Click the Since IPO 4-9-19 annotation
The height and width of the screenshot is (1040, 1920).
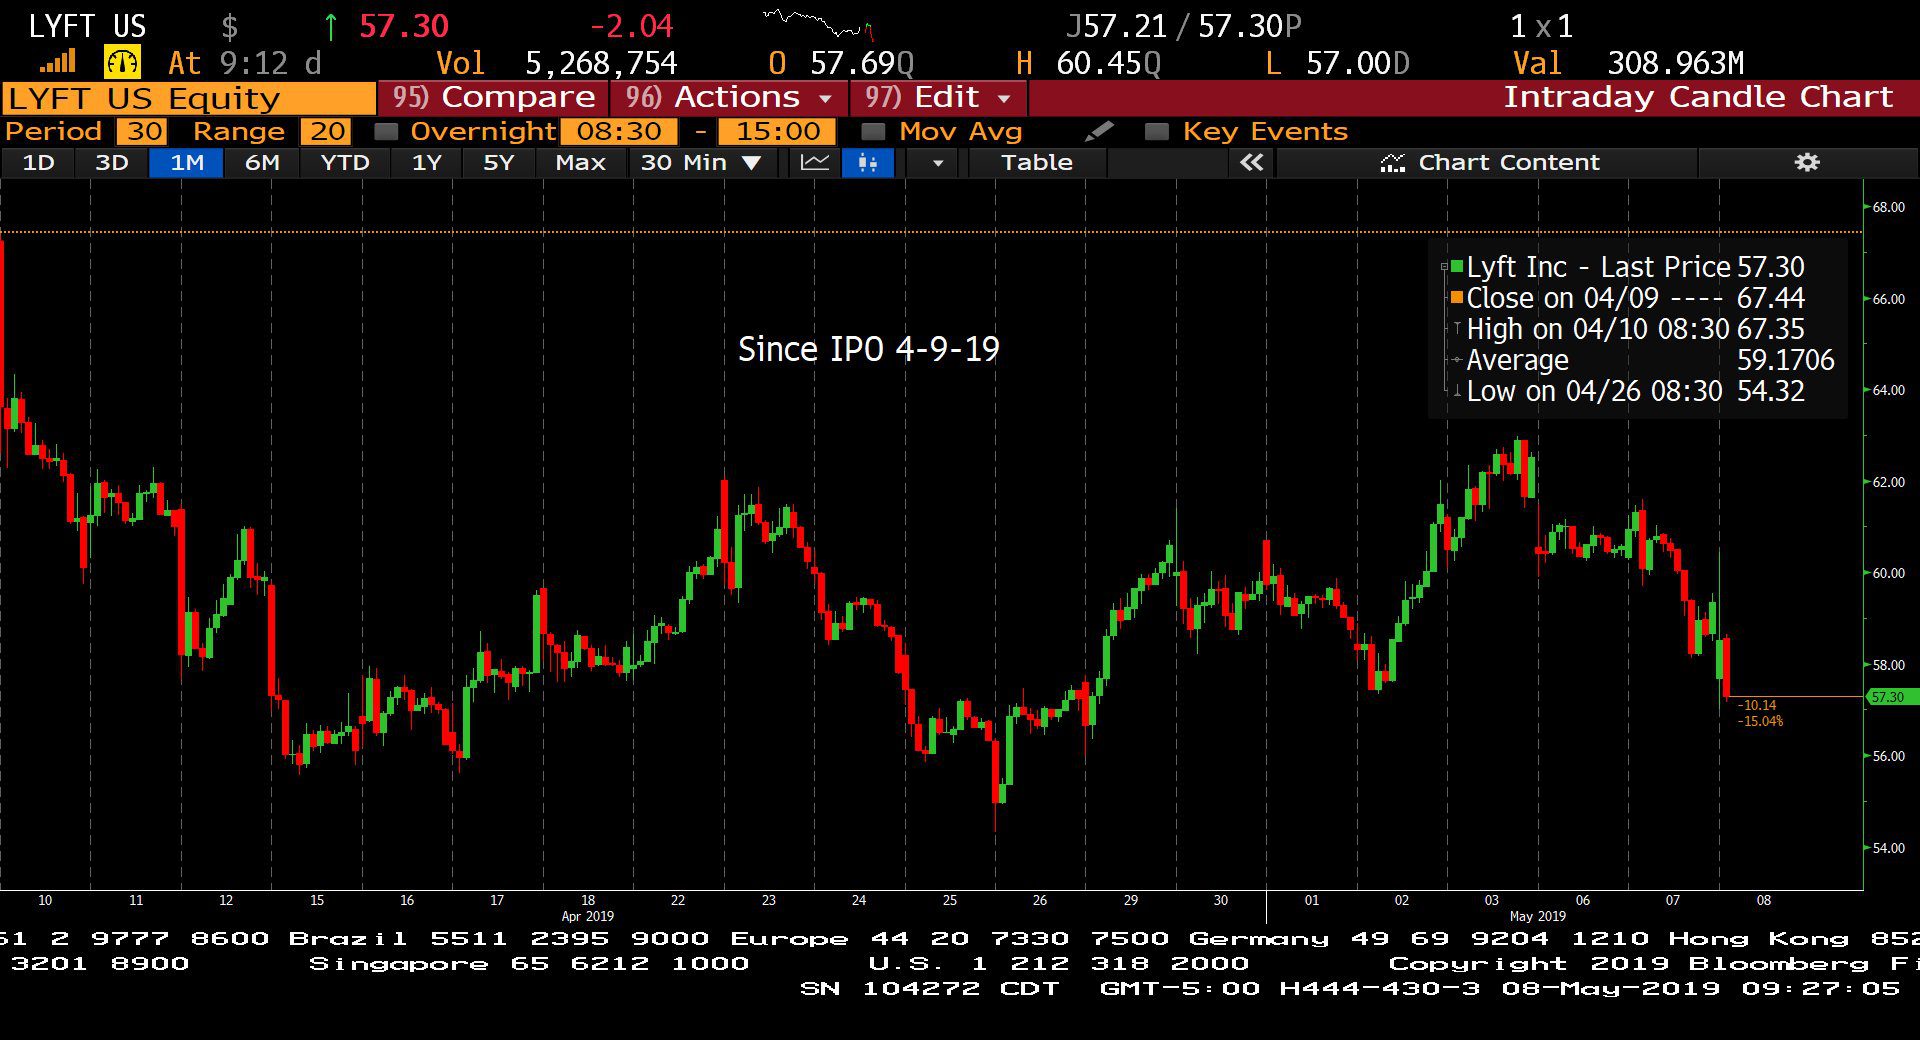coord(868,349)
